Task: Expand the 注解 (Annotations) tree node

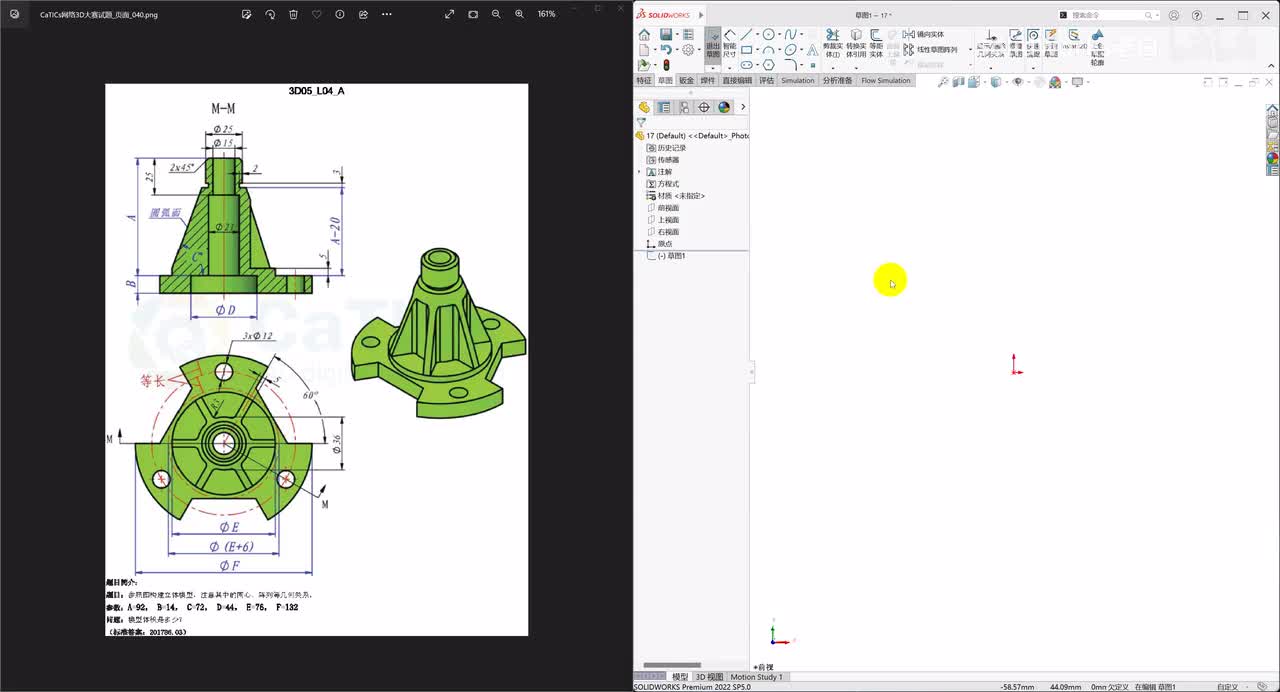Action: [639, 172]
